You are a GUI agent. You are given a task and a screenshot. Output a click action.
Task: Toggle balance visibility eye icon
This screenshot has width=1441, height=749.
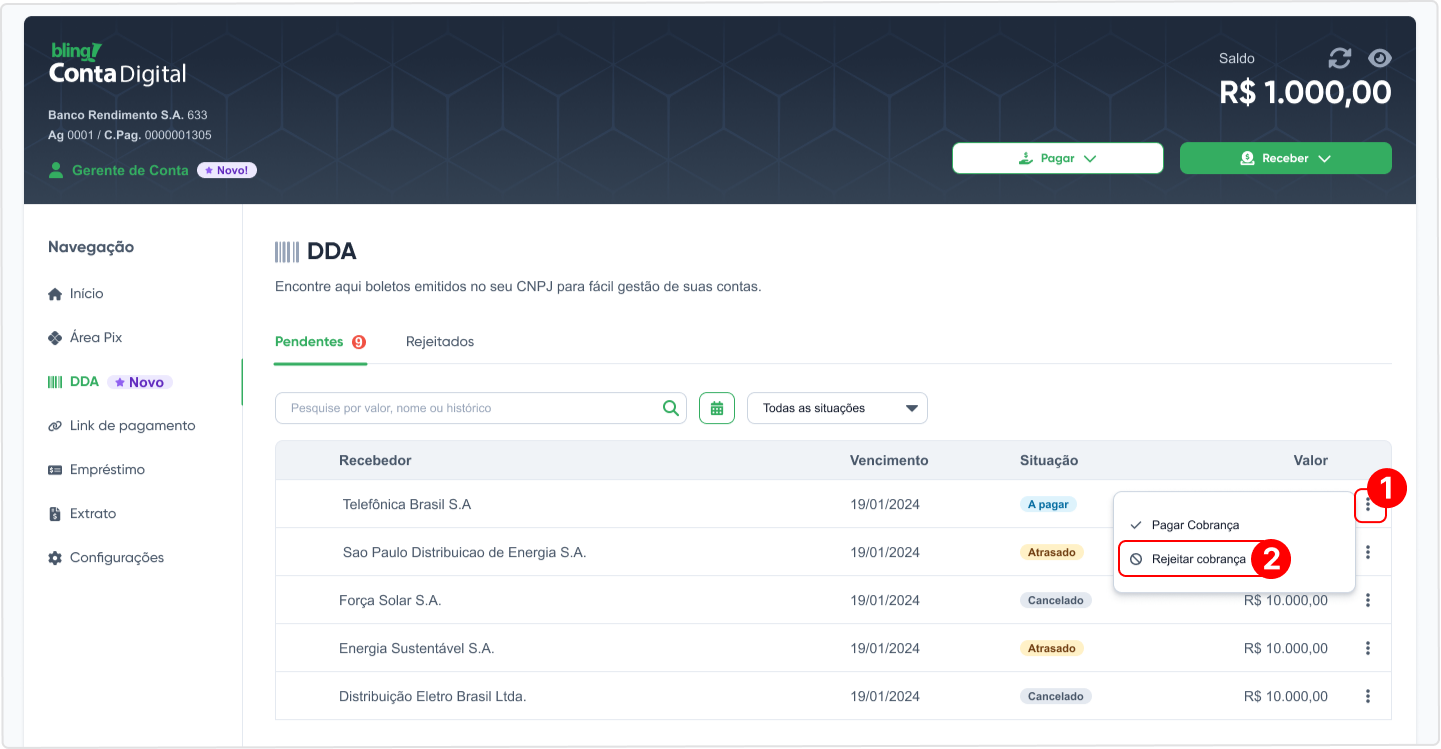[x=1380, y=58]
